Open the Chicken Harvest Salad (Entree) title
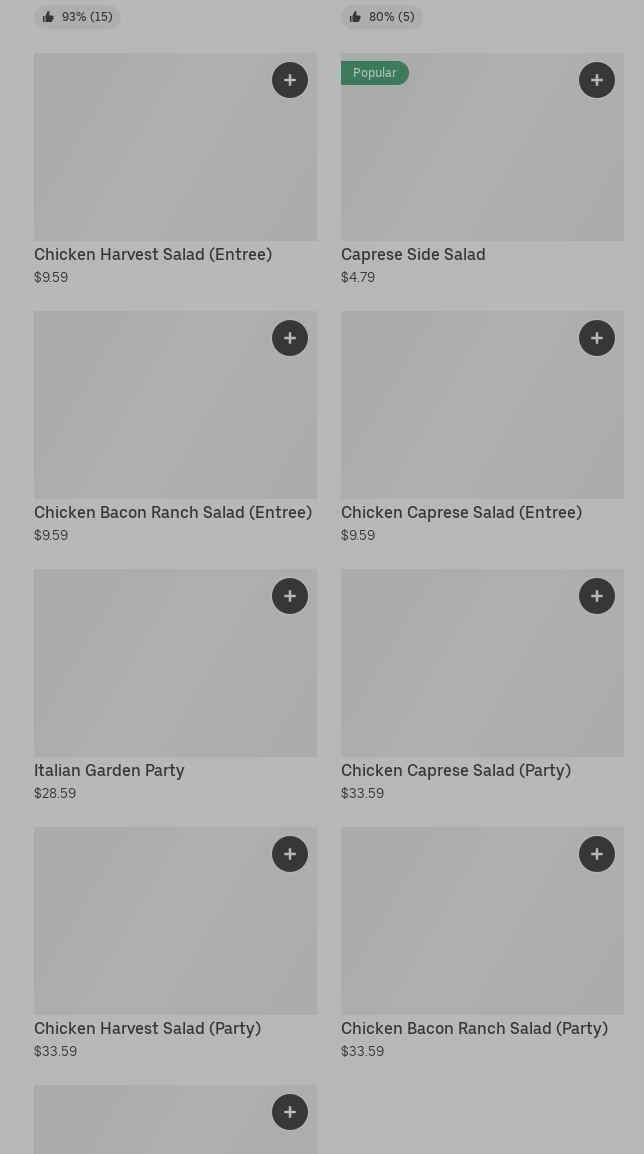The height and width of the screenshot is (1154, 644). 153,255
